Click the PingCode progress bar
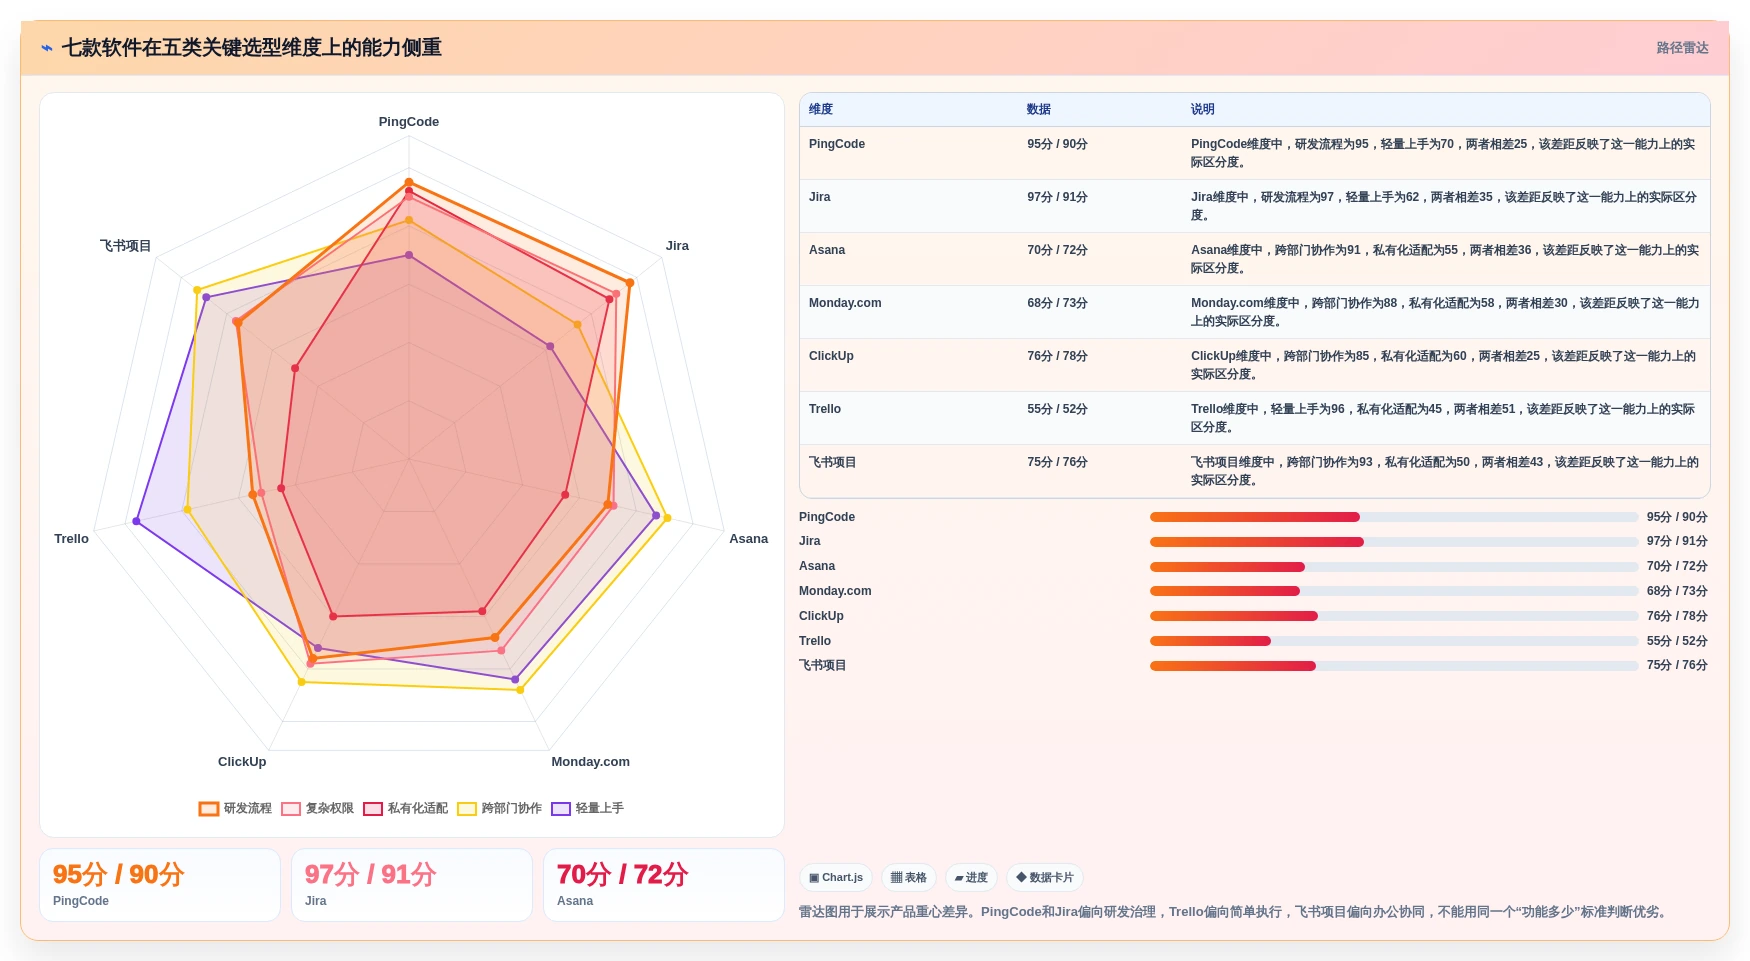Viewport: 1750px width, 961px height. coord(1394,517)
